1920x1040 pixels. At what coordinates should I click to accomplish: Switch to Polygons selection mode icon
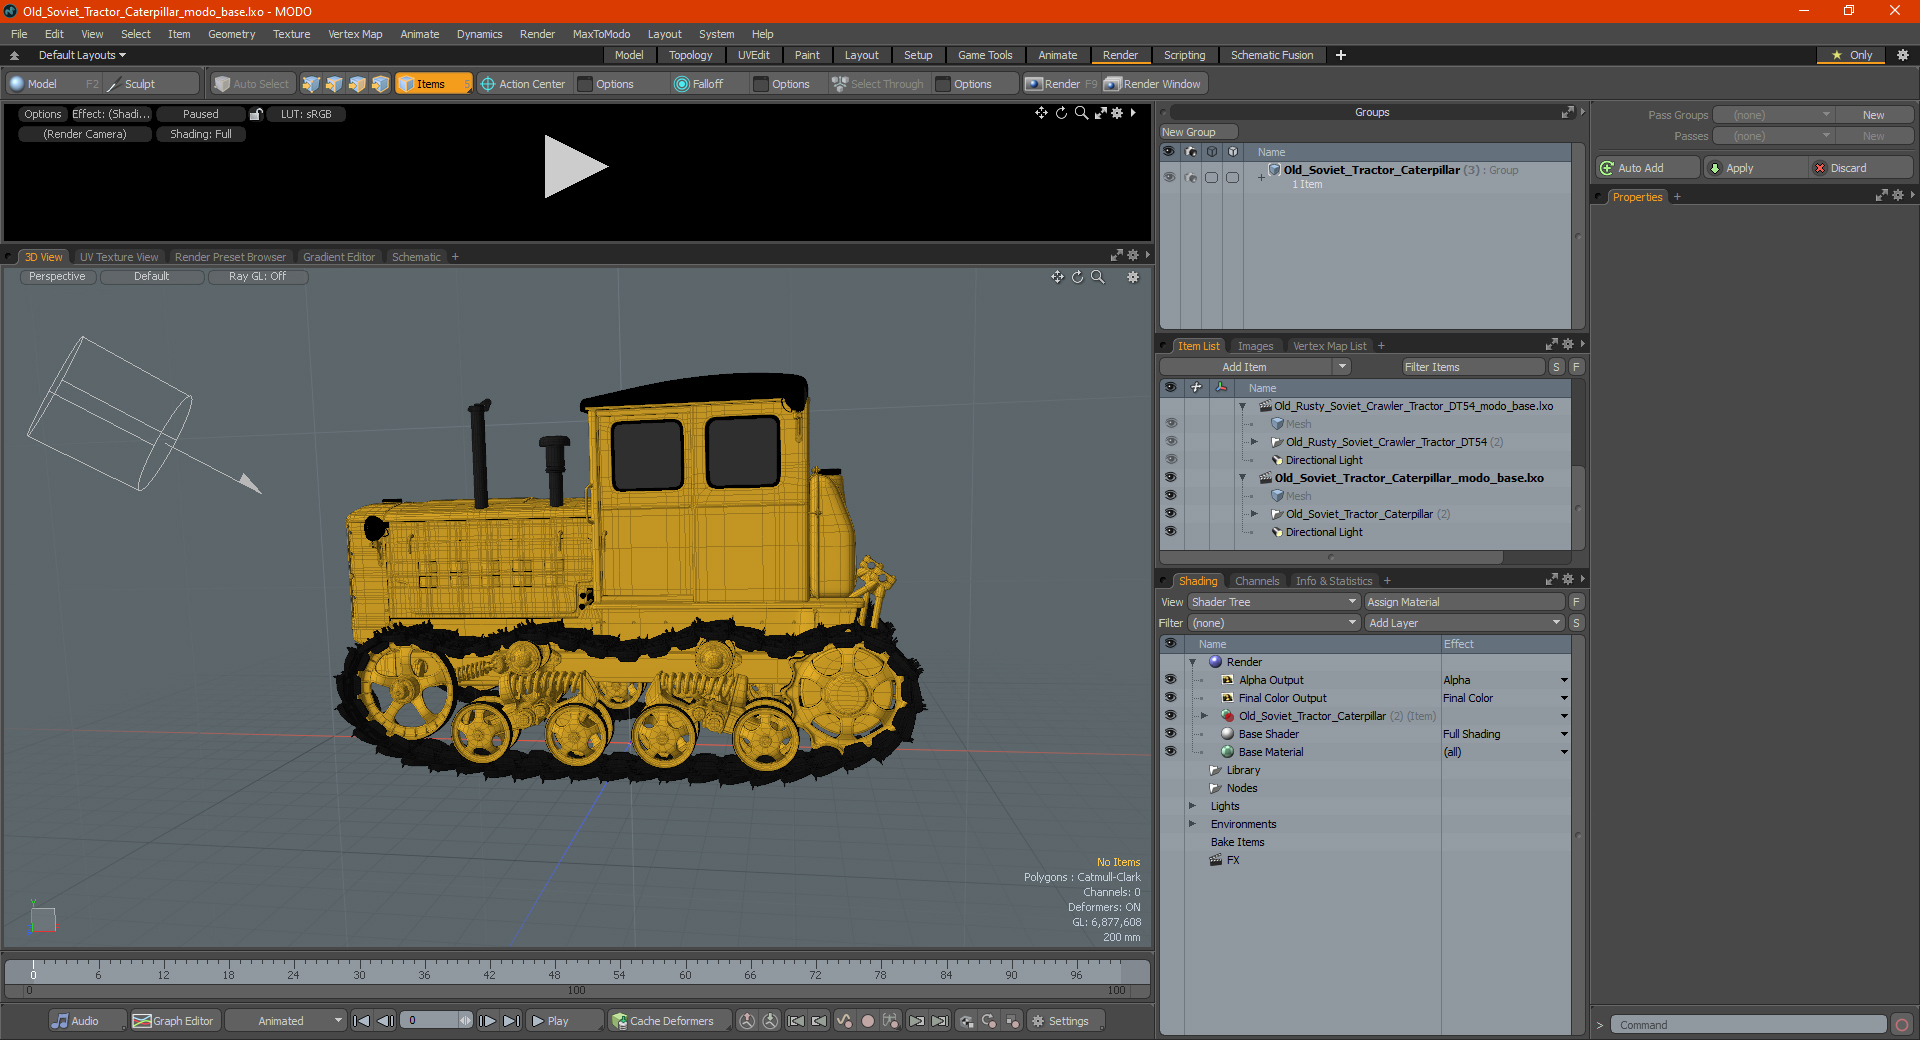357,84
